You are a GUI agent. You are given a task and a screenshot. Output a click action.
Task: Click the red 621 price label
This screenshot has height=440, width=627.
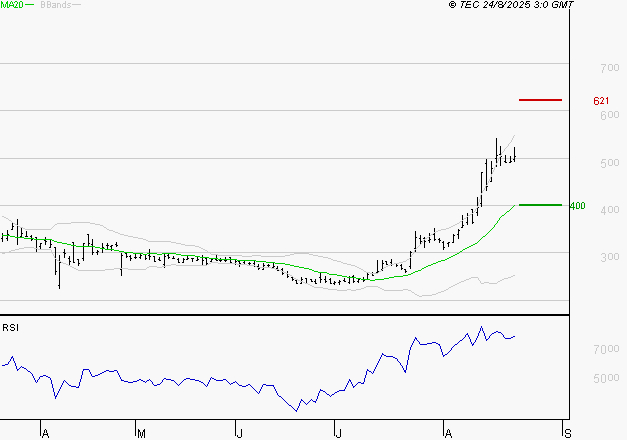click(x=601, y=101)
